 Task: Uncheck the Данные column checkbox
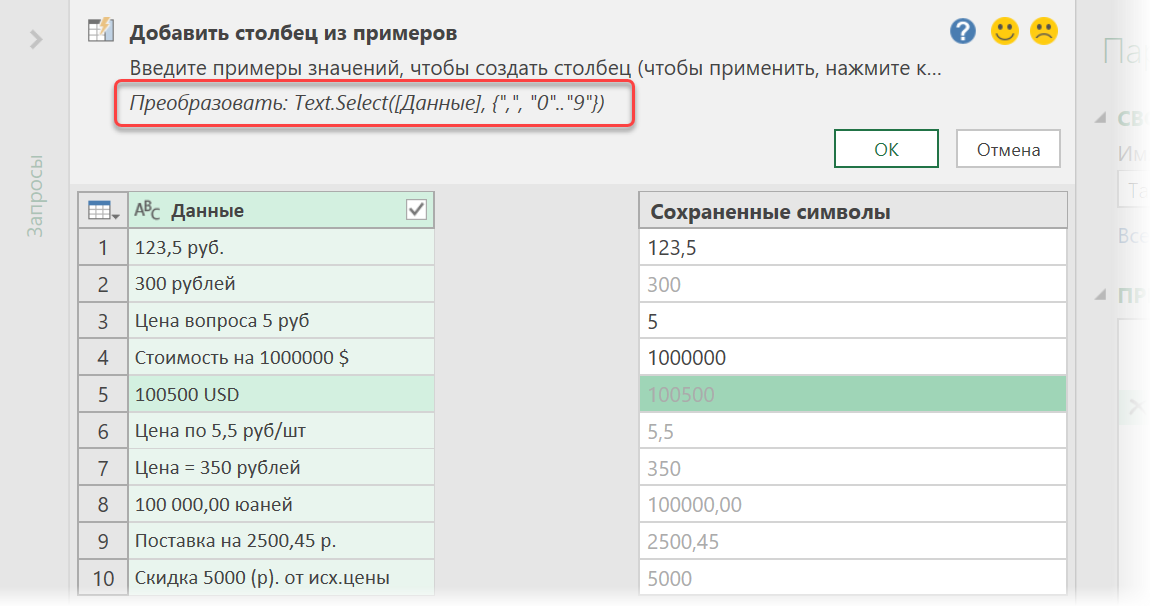click(416, 210)
